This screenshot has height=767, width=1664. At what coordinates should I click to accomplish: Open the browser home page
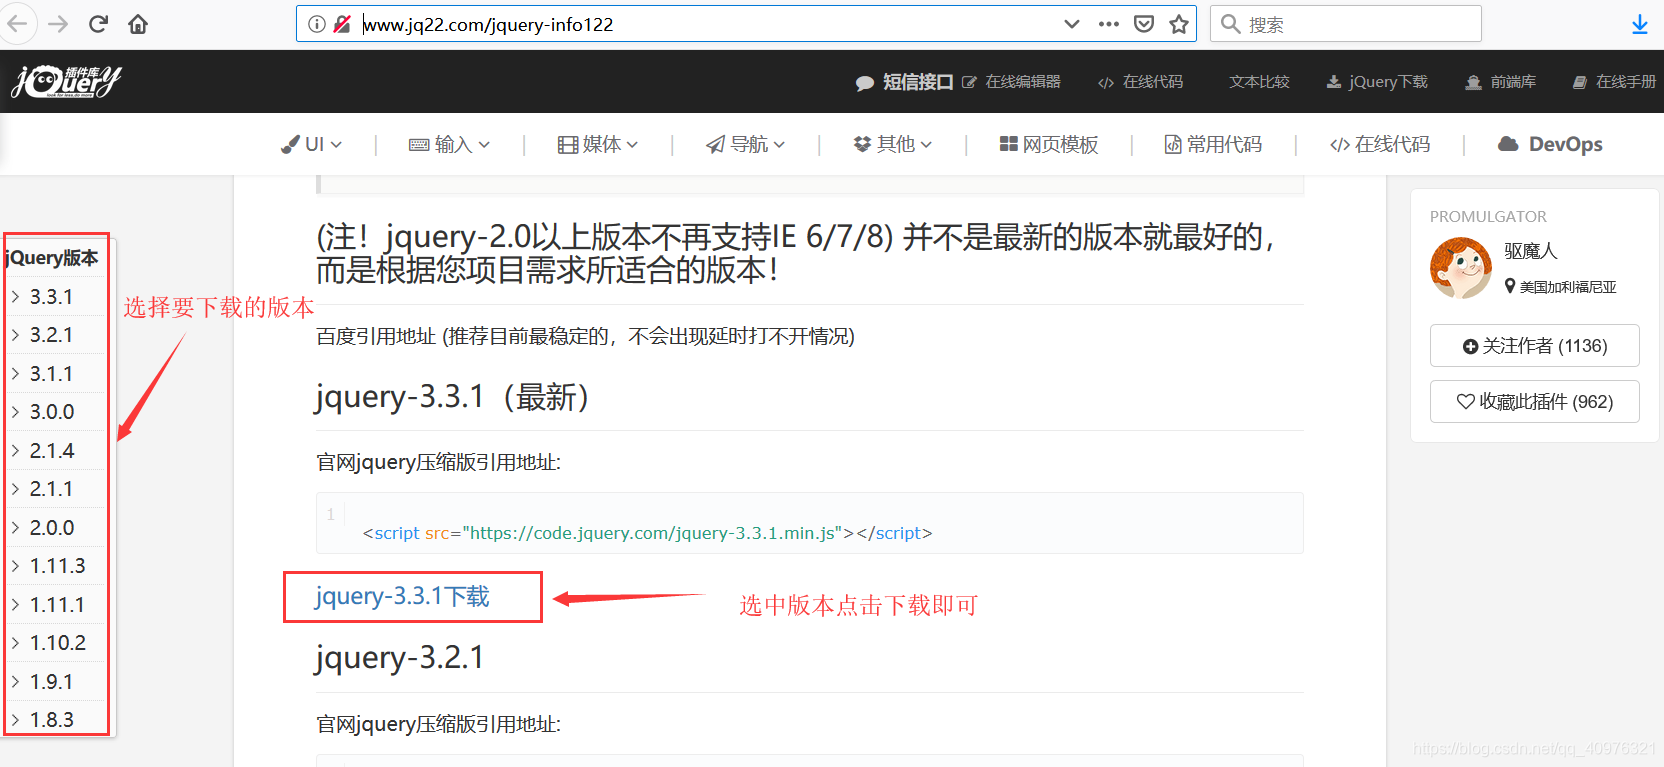click(138, 24)
